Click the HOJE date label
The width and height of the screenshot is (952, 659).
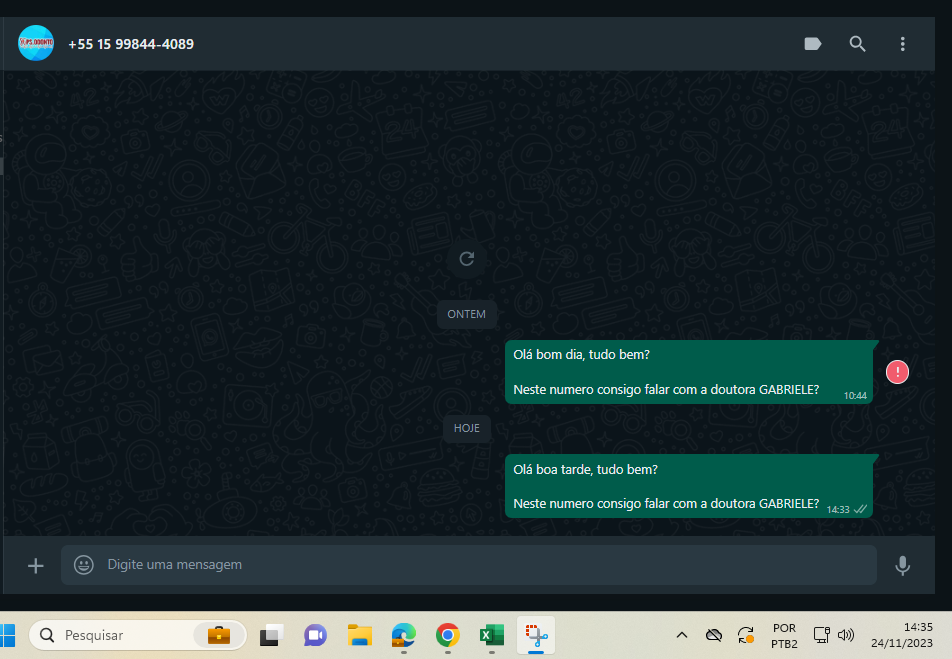466,428
